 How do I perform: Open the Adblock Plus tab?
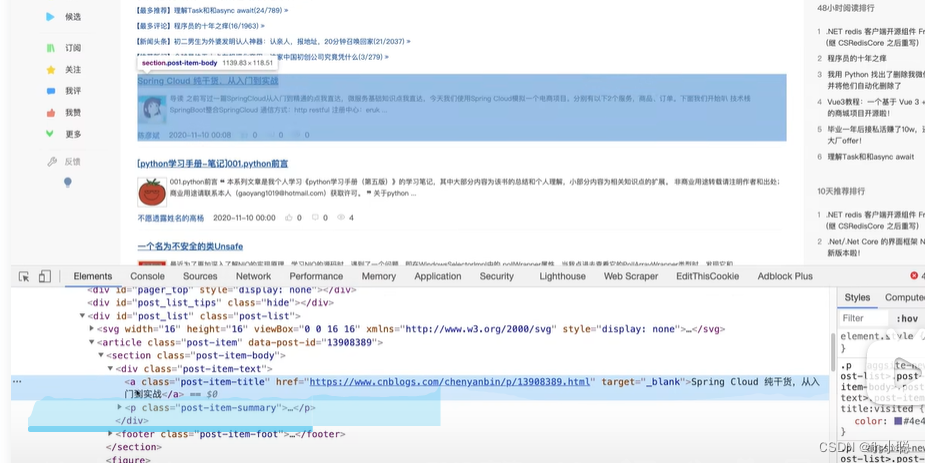click(x=785, y=276)
